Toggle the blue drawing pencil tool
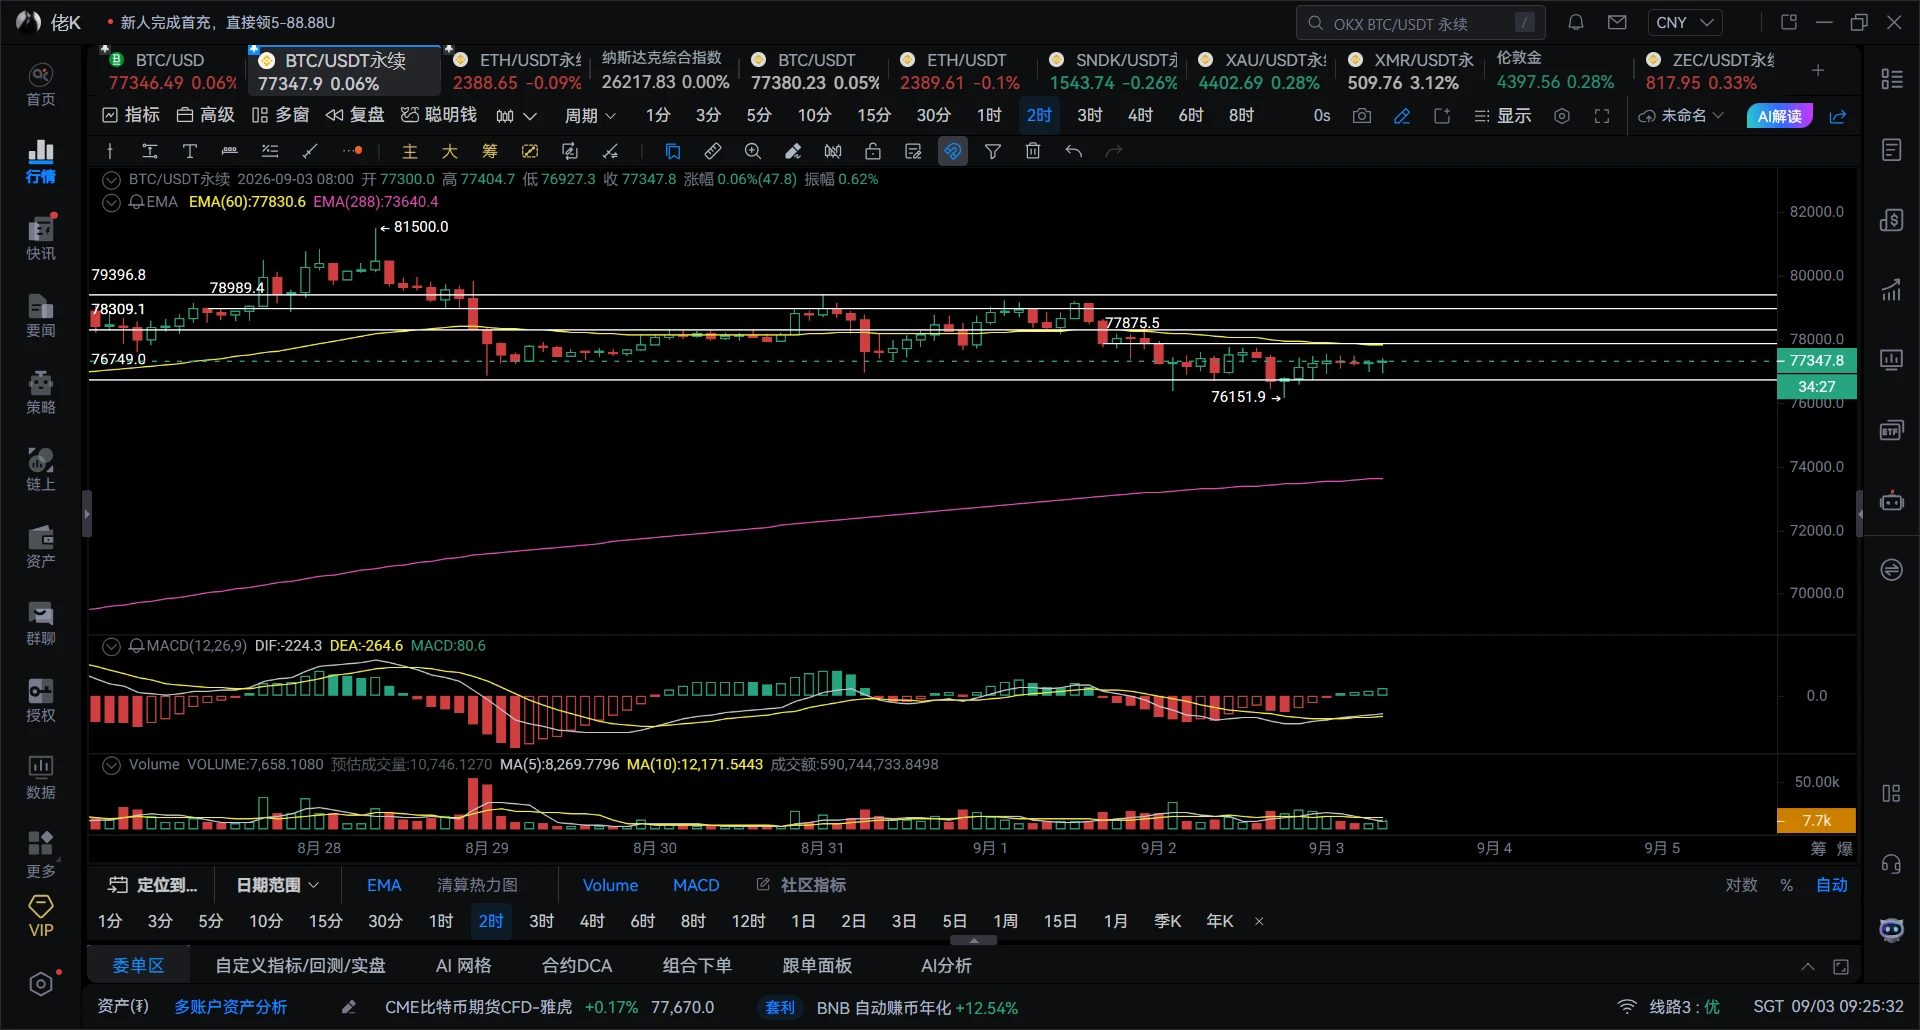 (x=1402, y=116)
